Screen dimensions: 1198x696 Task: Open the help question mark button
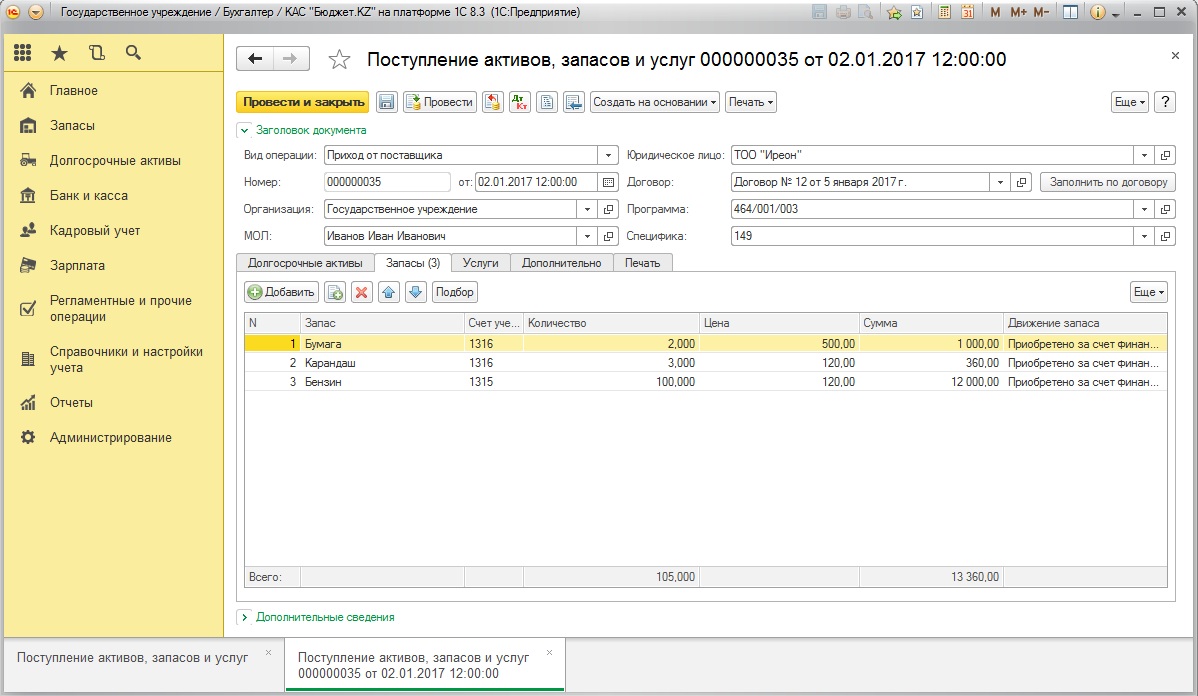1165,102
